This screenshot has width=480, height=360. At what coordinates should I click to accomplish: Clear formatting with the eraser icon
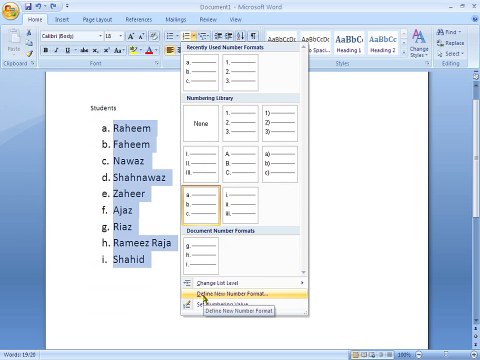point(154,36)
